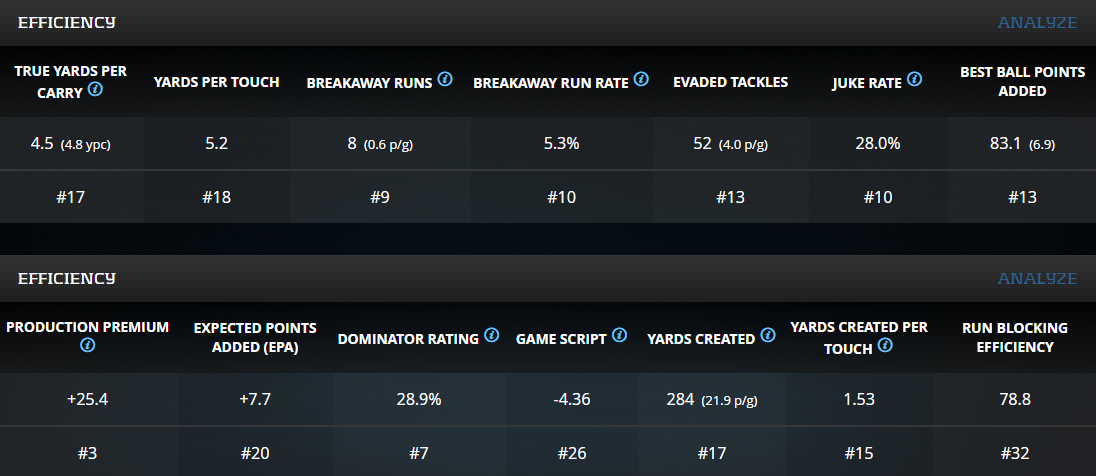
Task: Click the Expected Points Added (EPA) header
Action: coord(255,338)
